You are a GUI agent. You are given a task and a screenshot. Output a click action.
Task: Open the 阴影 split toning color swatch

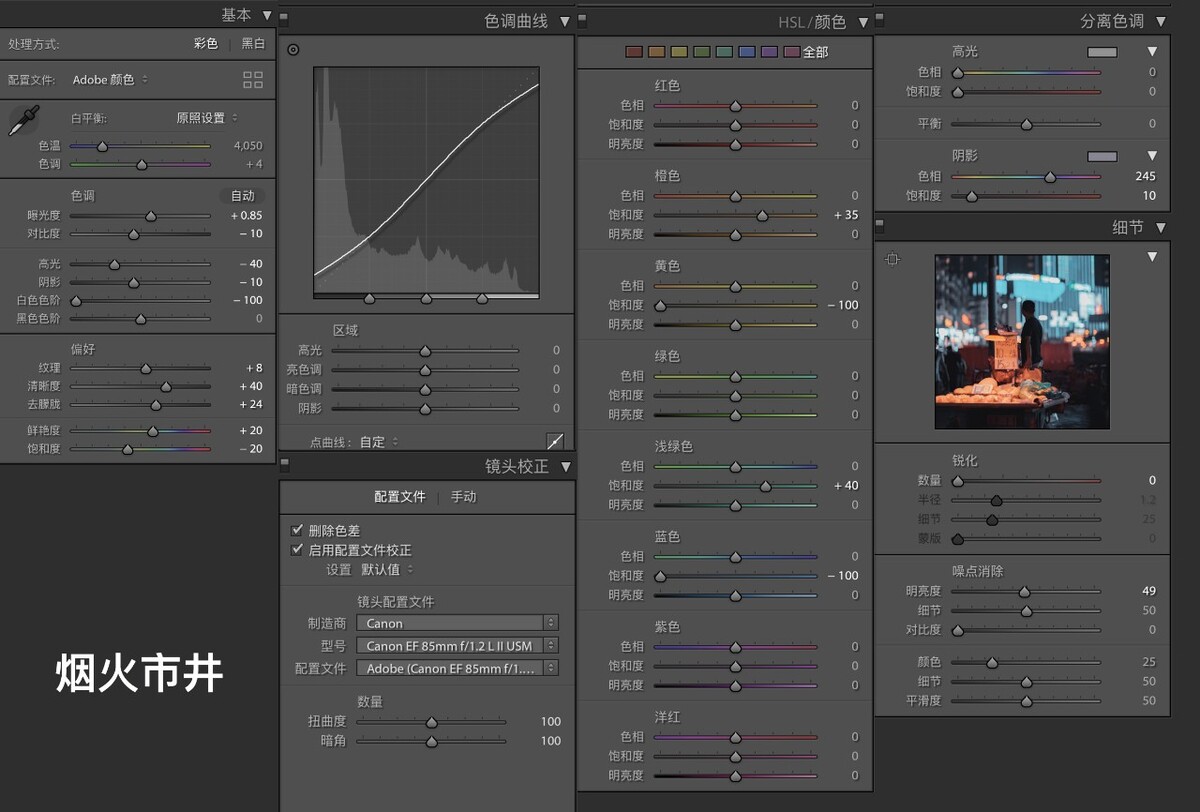pos(1102,156)
